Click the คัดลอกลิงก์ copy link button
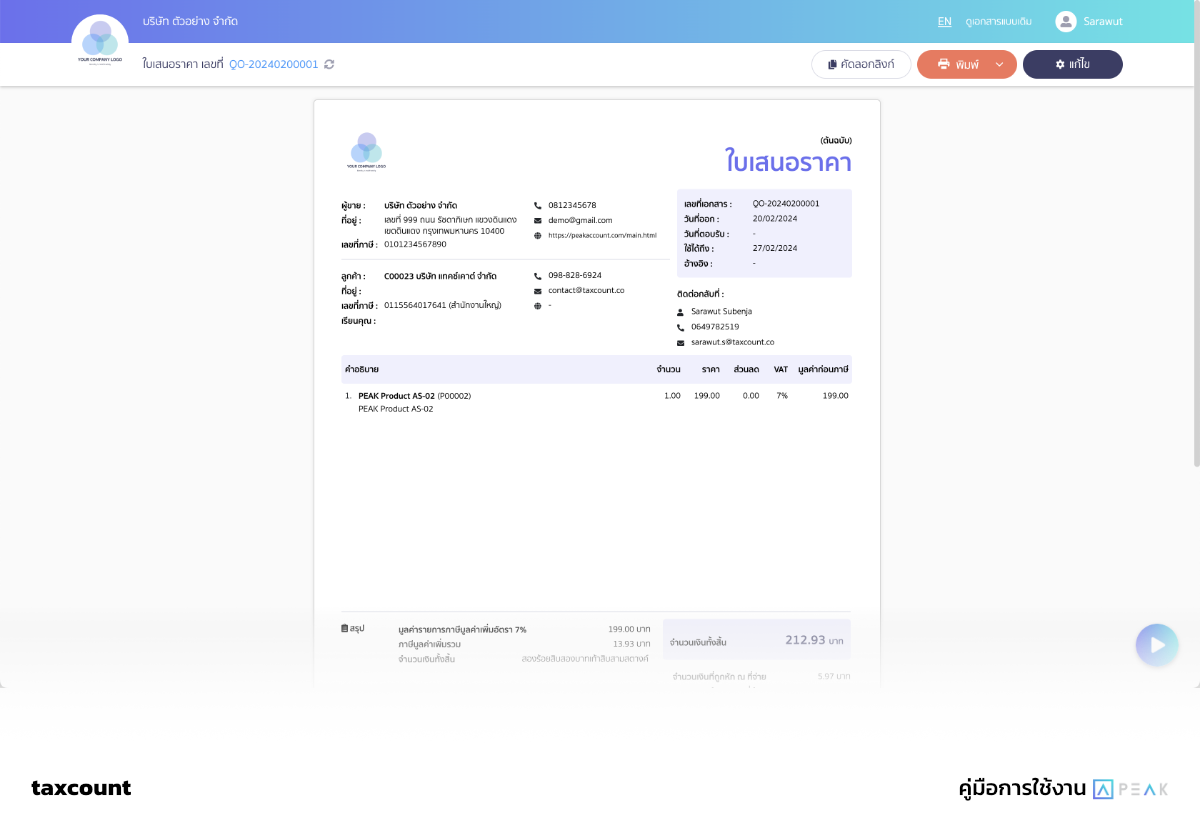The image size is (1200, 820). point(861,64)
